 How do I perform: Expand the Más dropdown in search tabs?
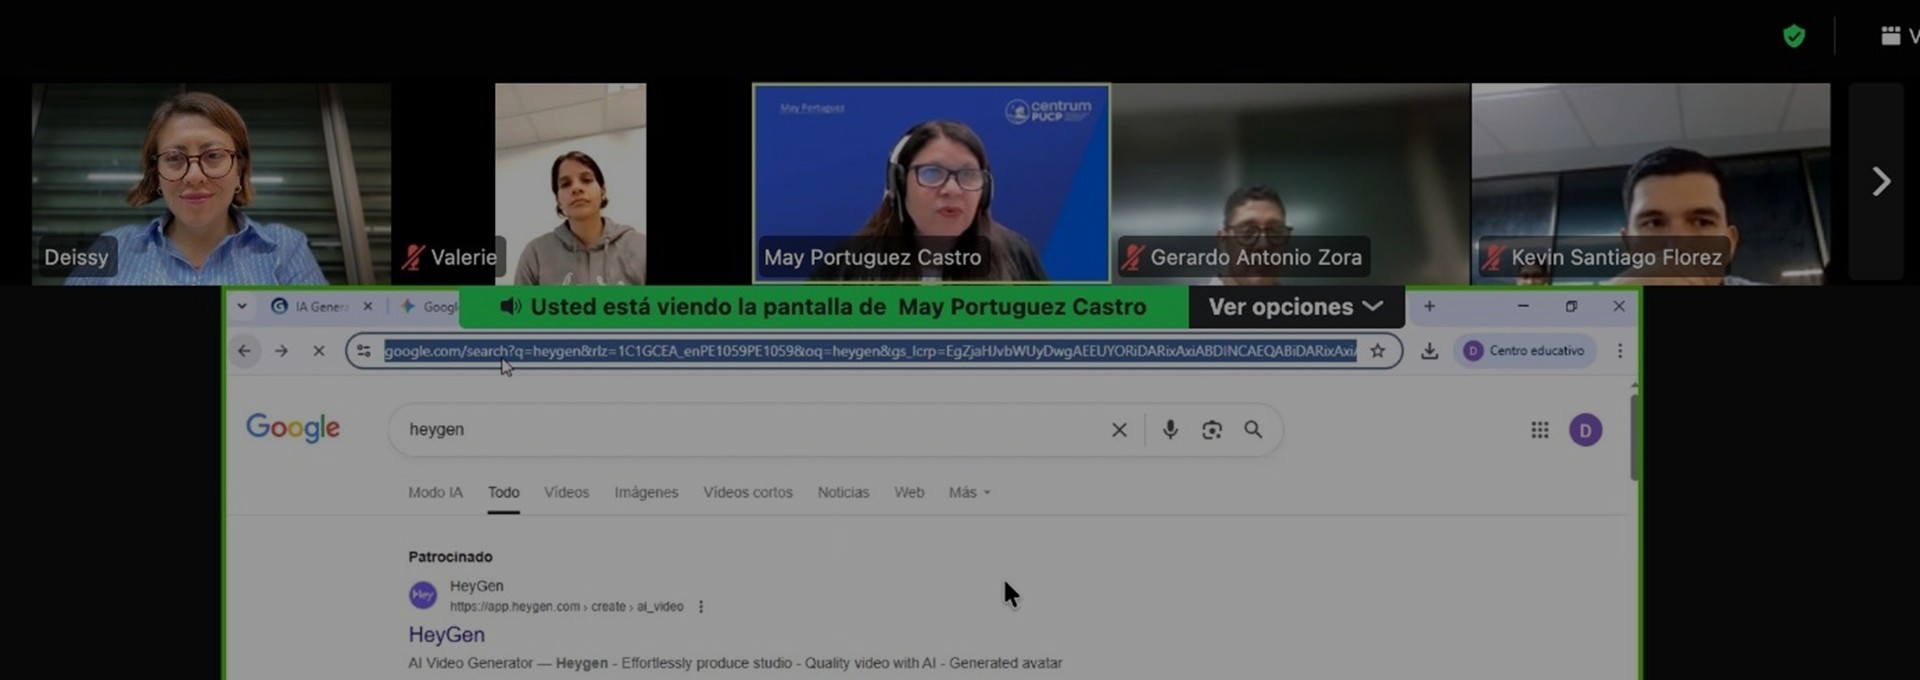969,493
